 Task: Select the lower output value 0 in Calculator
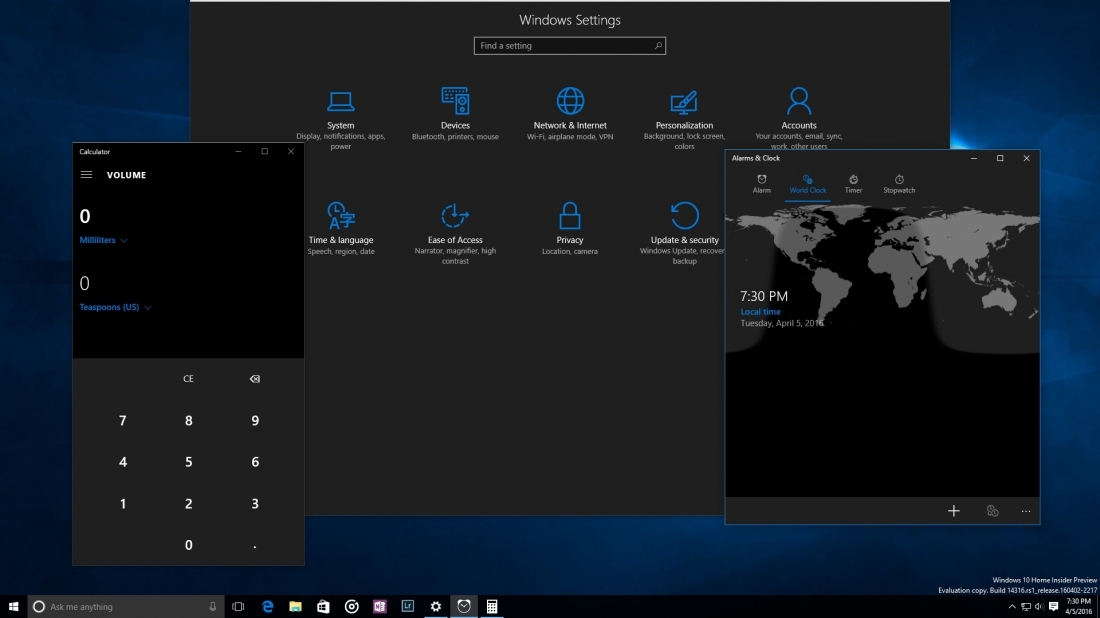(x=85, y=283)
